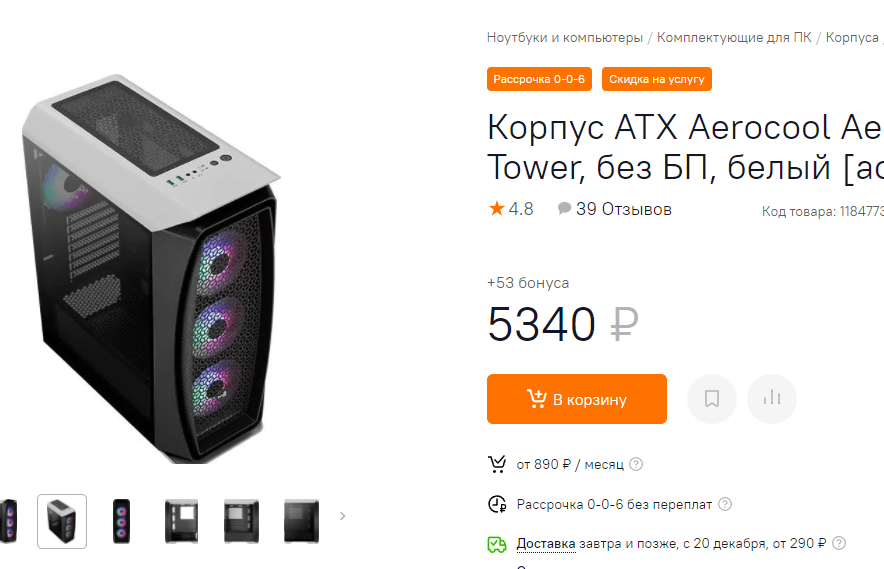Click the reviews speech bubble icon
The height and width of the screenshot is (569, 884).
(x=564, y=209)
